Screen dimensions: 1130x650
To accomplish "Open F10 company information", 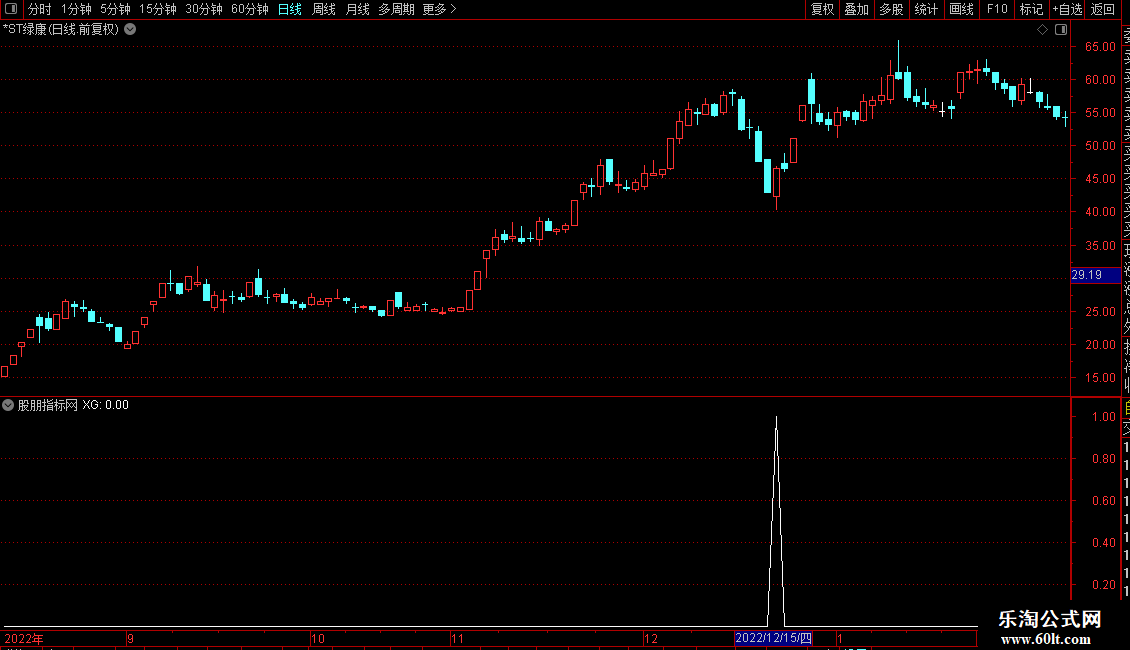I will coord(997,9).
